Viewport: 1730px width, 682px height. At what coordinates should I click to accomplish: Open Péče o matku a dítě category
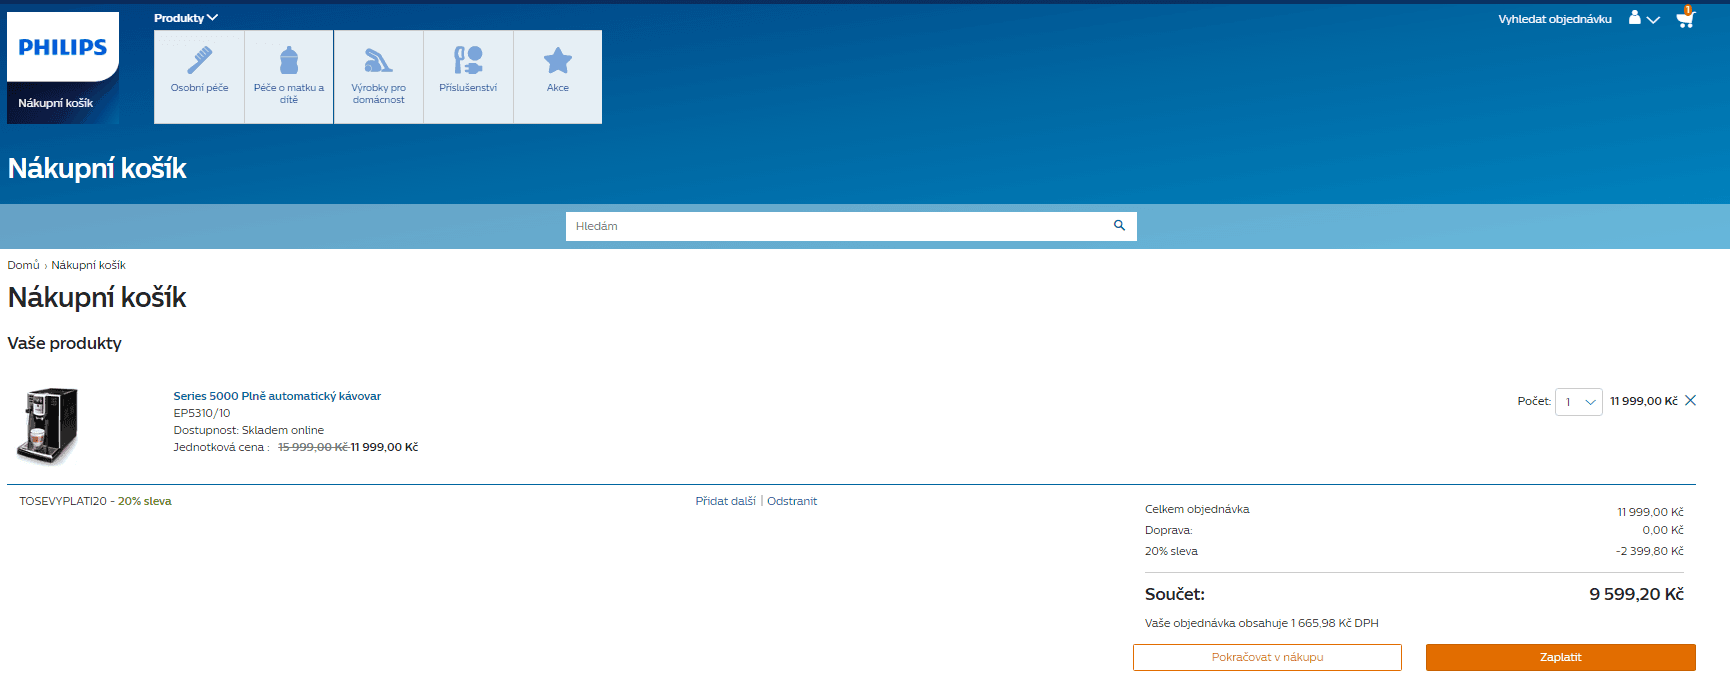click(289, 76)
